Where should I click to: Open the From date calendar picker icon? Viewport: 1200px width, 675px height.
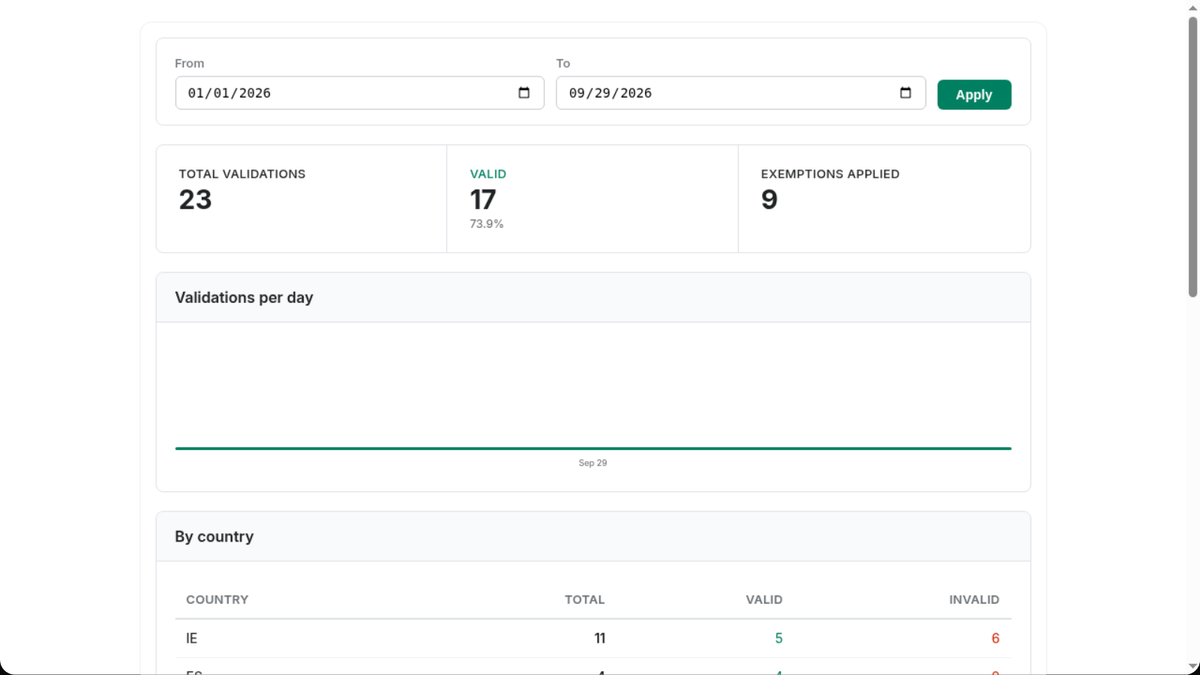(524, 93)
